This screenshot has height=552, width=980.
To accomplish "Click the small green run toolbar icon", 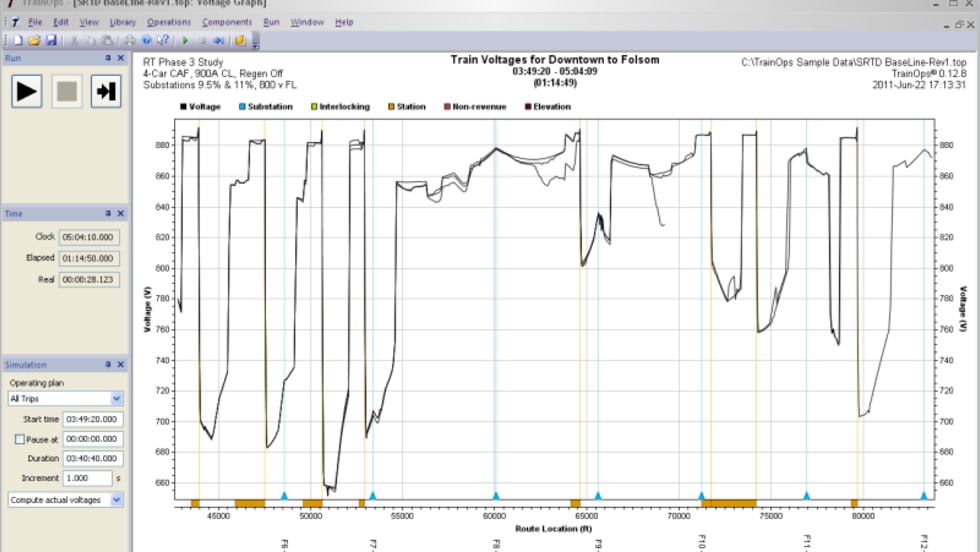I will pos(185,41).
